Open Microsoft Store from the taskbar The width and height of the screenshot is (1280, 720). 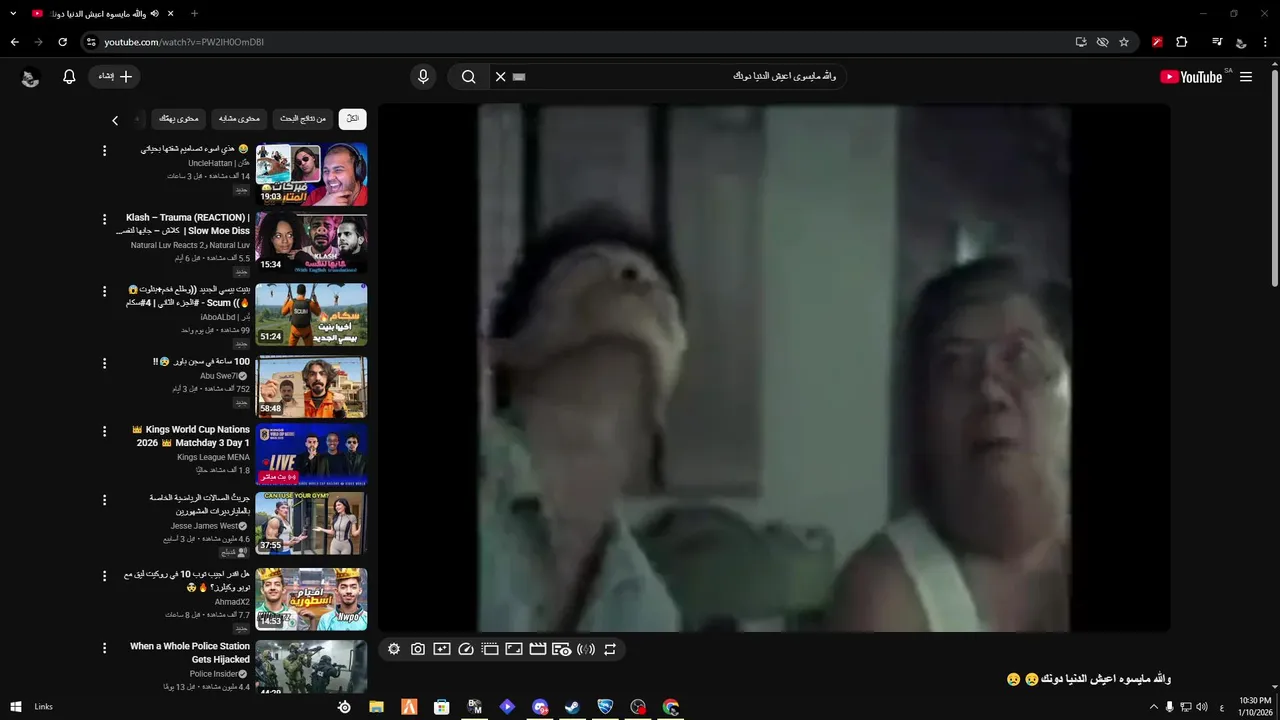[x=441, y=707]
